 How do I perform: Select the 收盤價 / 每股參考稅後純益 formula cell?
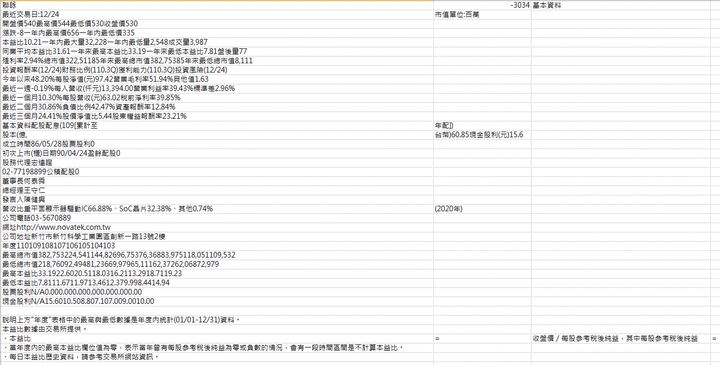[x=621, y=338]
